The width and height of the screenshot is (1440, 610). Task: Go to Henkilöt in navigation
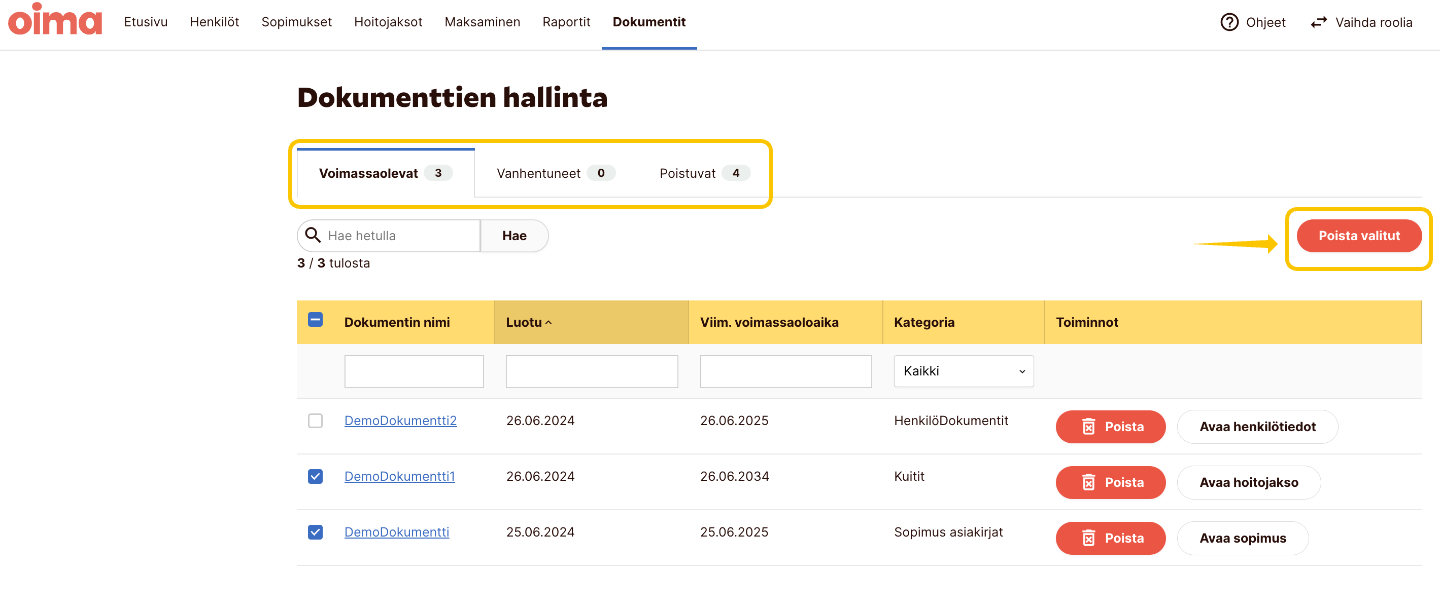pos(215,22)
